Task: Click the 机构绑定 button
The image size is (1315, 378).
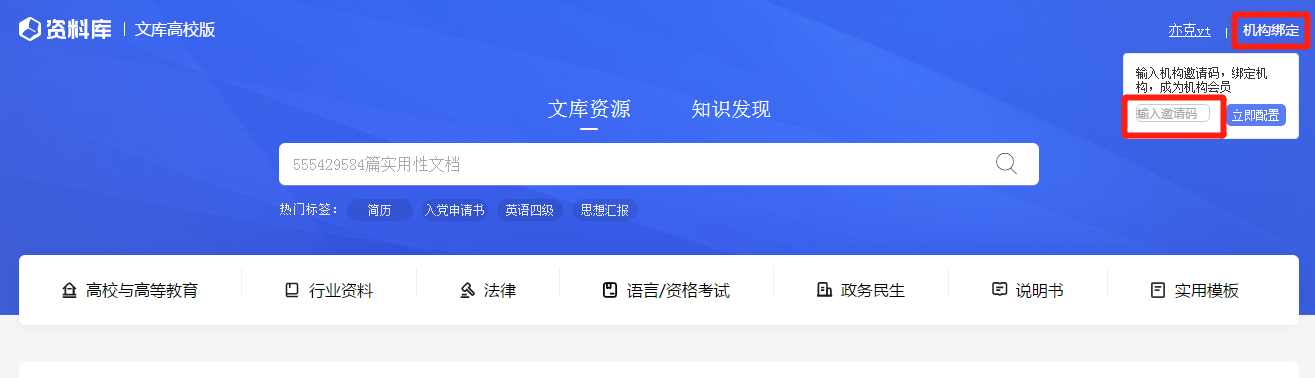Action: click(1271, 30)
